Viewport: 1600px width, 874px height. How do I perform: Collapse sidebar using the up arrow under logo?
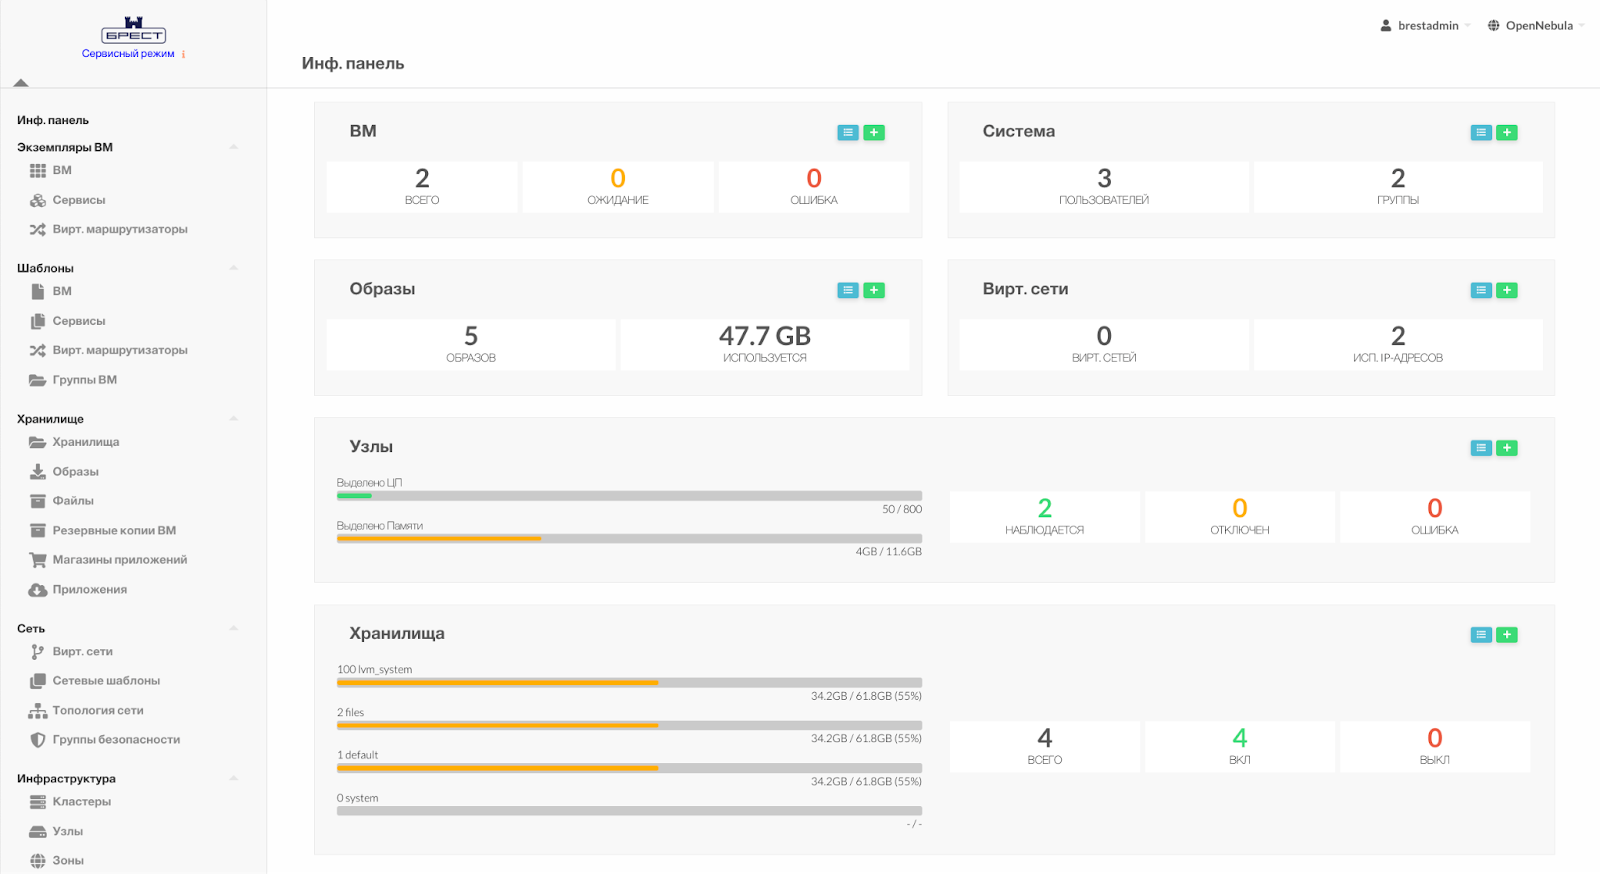pyautogui.click(x=21, y=83)
